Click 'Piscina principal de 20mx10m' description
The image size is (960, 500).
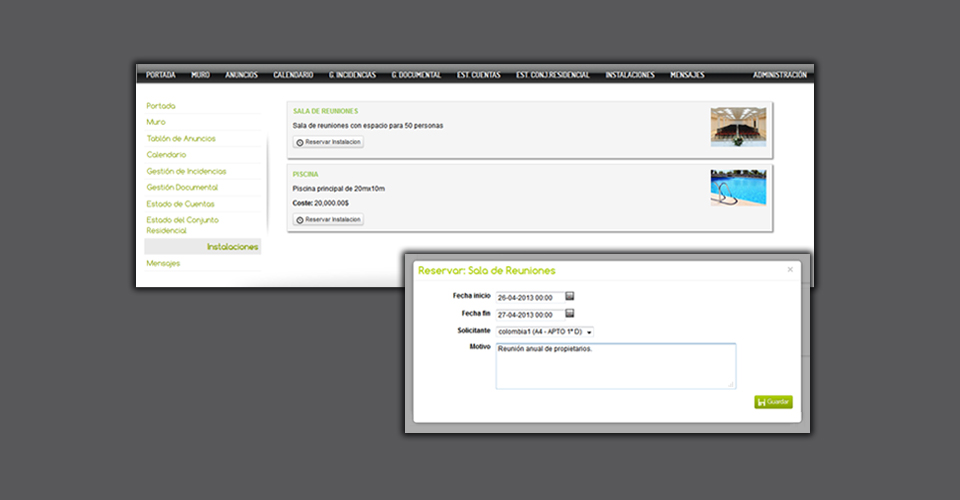(x=339, y=188)
